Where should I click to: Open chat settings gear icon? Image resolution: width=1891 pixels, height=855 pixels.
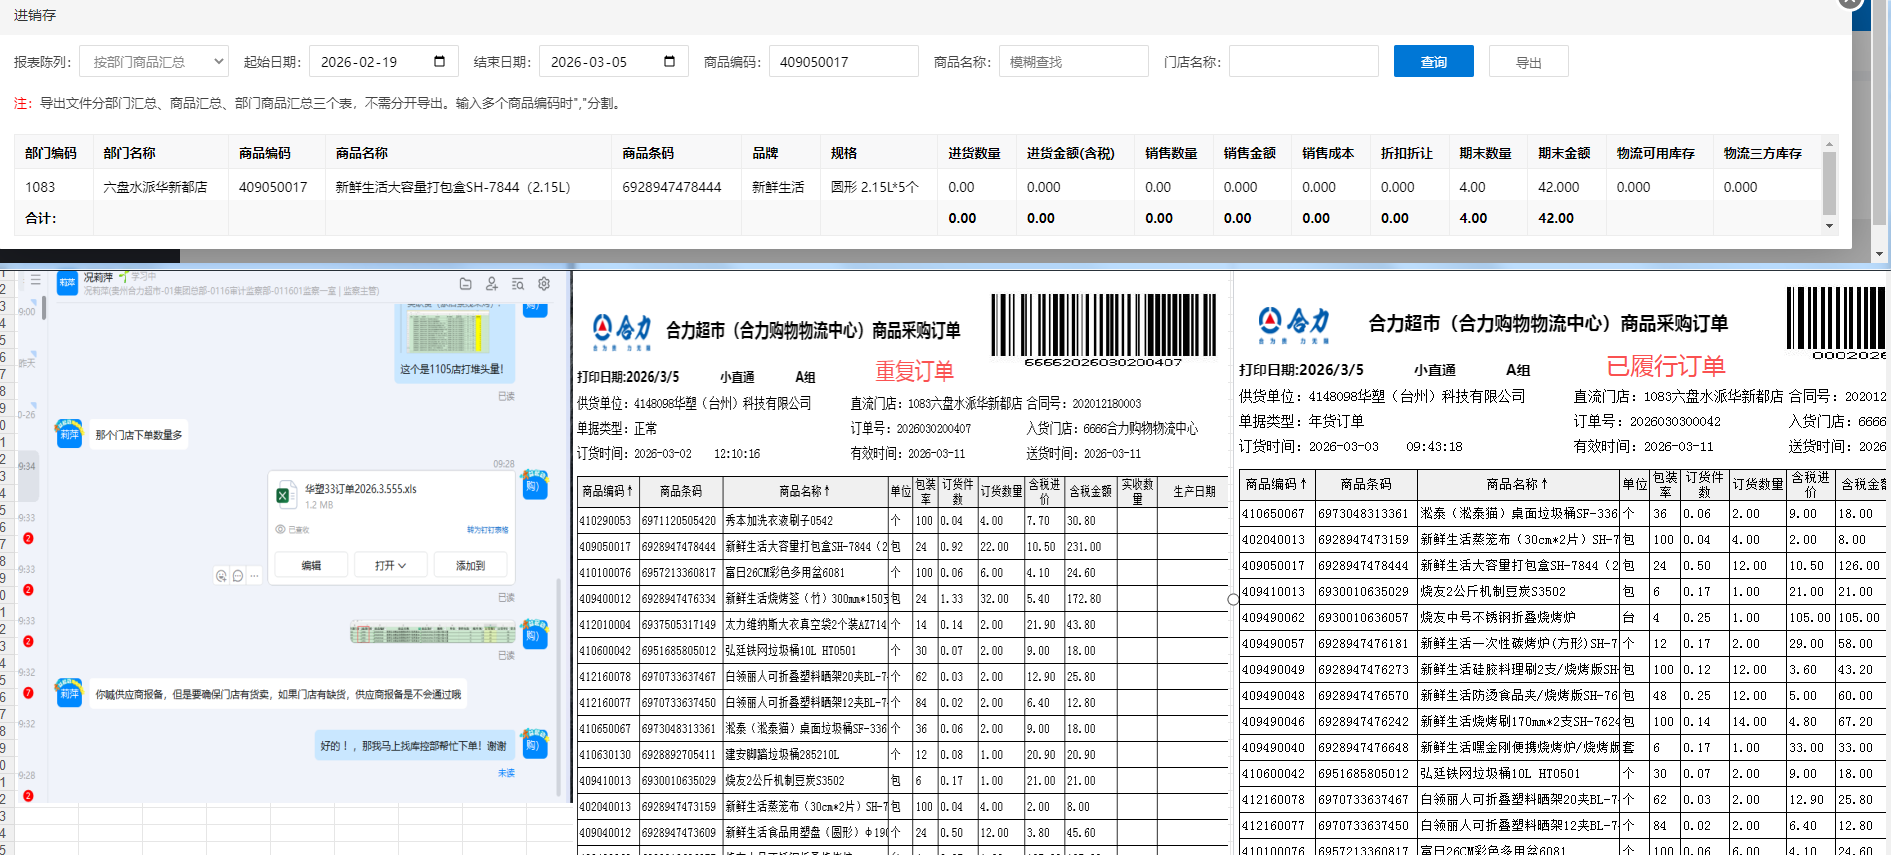(x=544, y=284)
